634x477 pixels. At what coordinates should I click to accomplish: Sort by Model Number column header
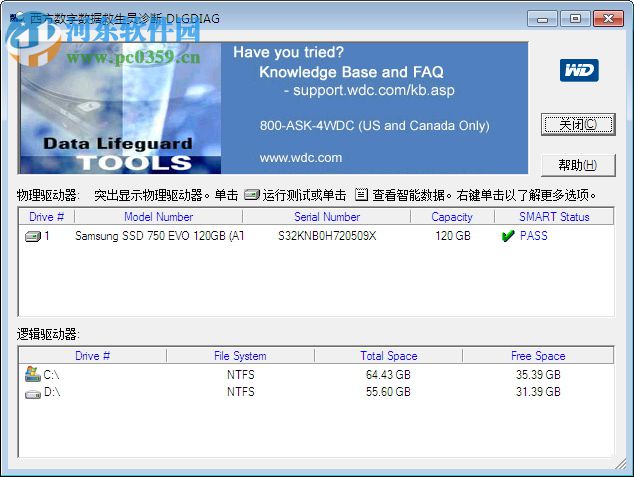pos(158,217)
